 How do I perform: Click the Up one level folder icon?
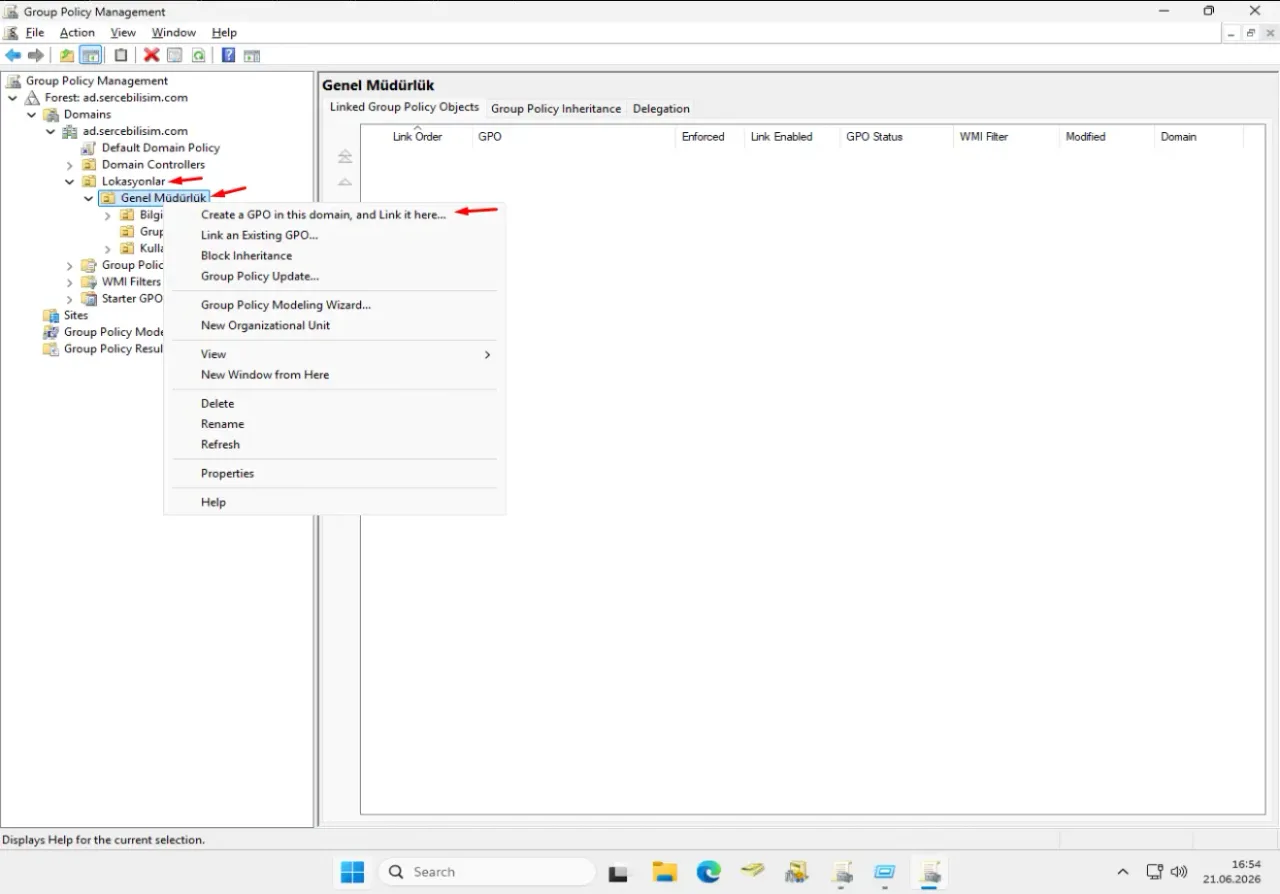pos(66,56)
